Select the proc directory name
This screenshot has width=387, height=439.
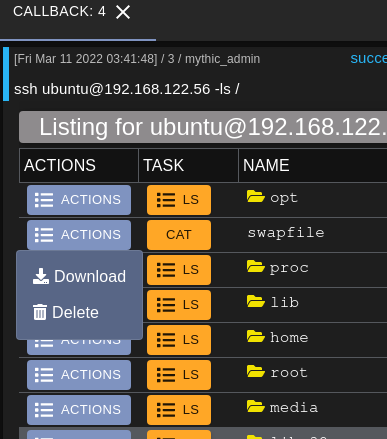click(x=289, y=268)
